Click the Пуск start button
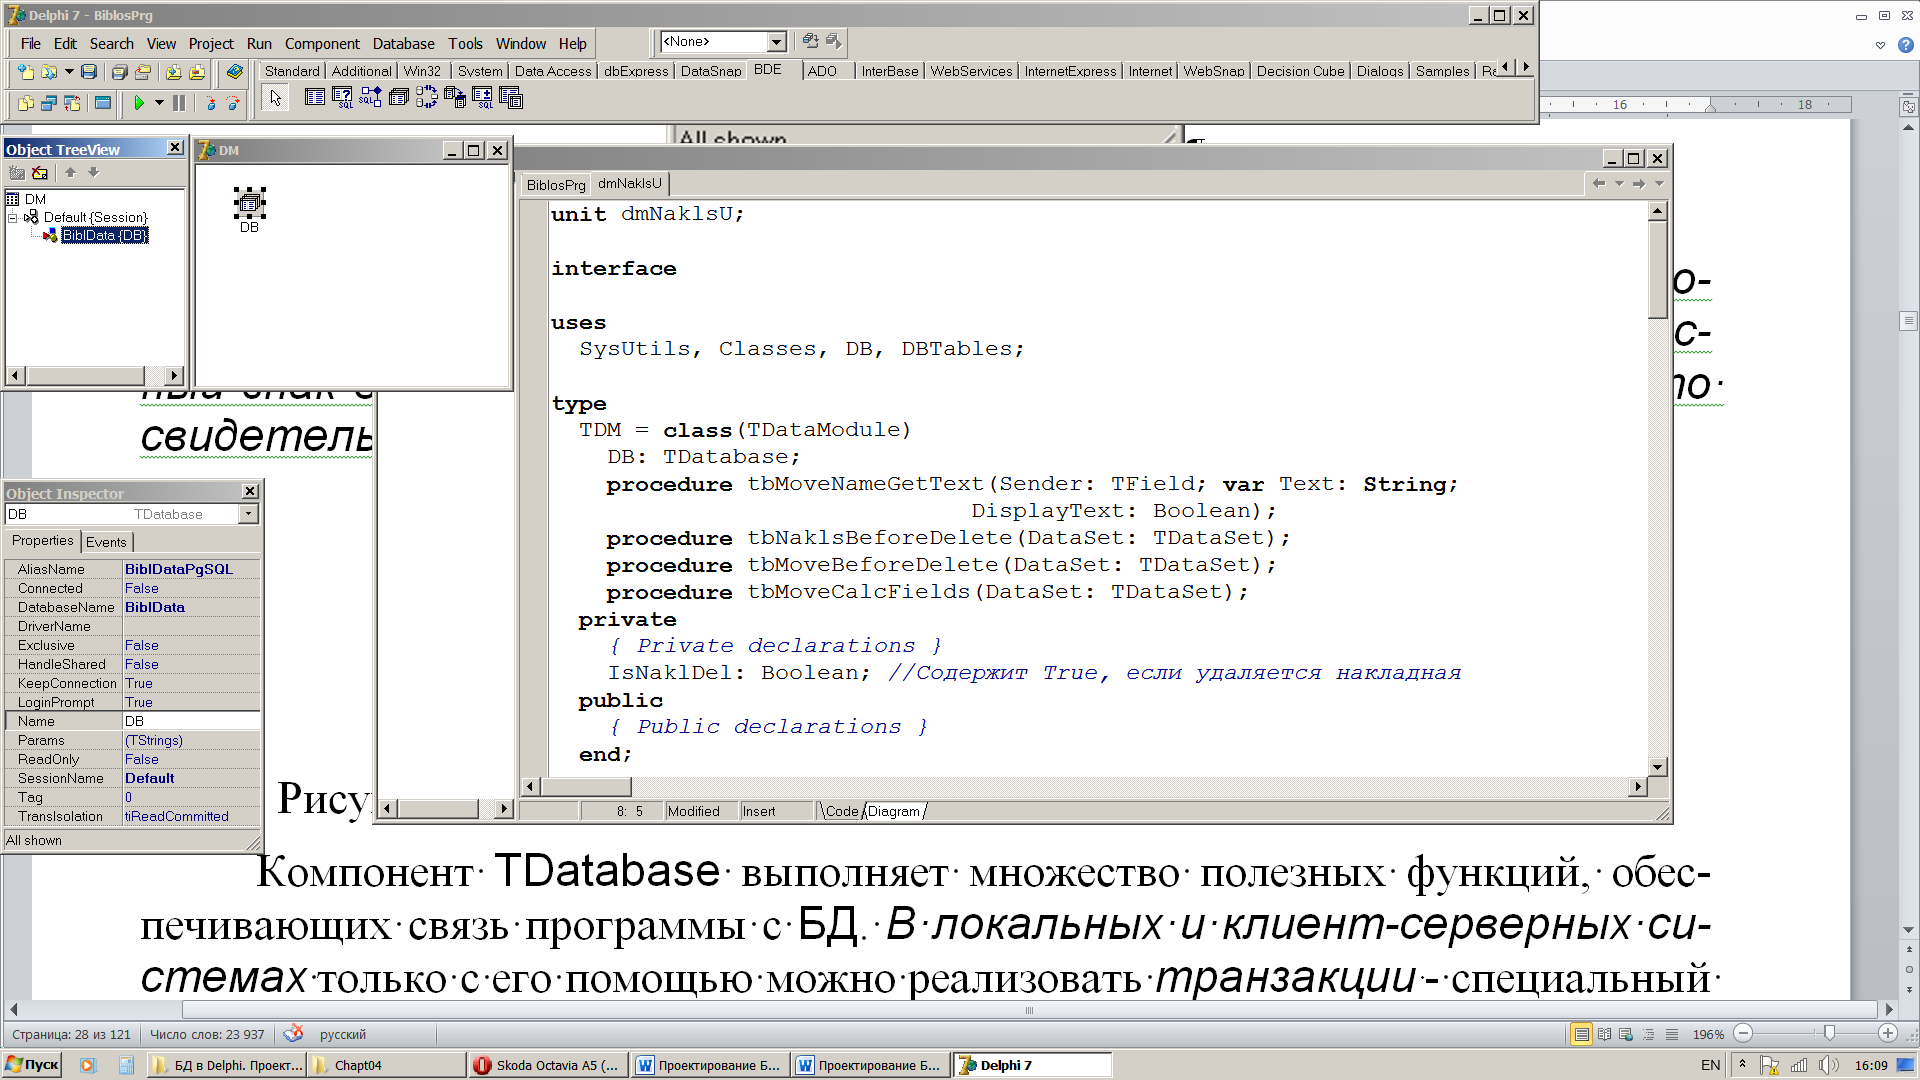 32,1065
